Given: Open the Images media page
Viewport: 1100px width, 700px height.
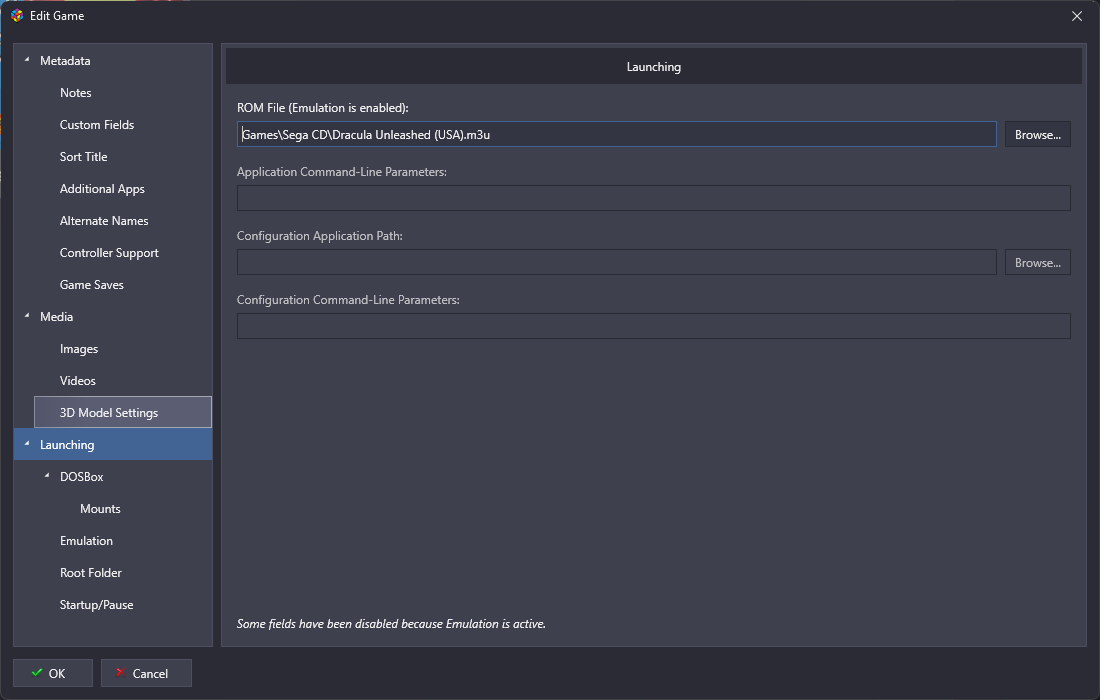Looking at the screenshot, I should tap(79, 349).
